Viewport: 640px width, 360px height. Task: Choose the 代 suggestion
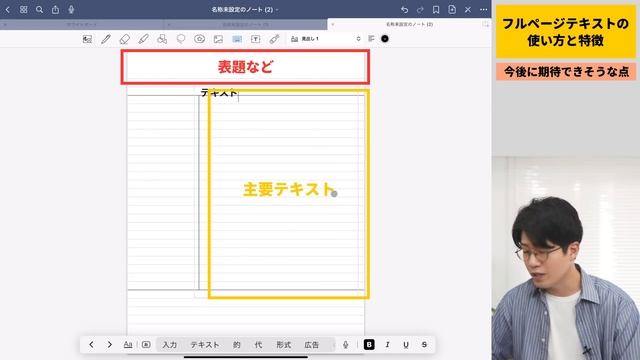click(258, 344)
